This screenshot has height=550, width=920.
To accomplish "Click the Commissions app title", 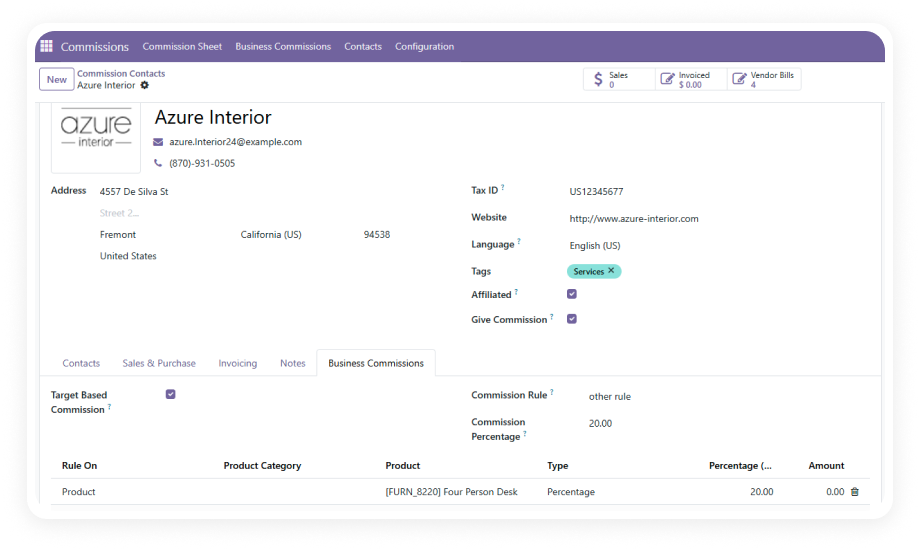I will tap(94, 46).
